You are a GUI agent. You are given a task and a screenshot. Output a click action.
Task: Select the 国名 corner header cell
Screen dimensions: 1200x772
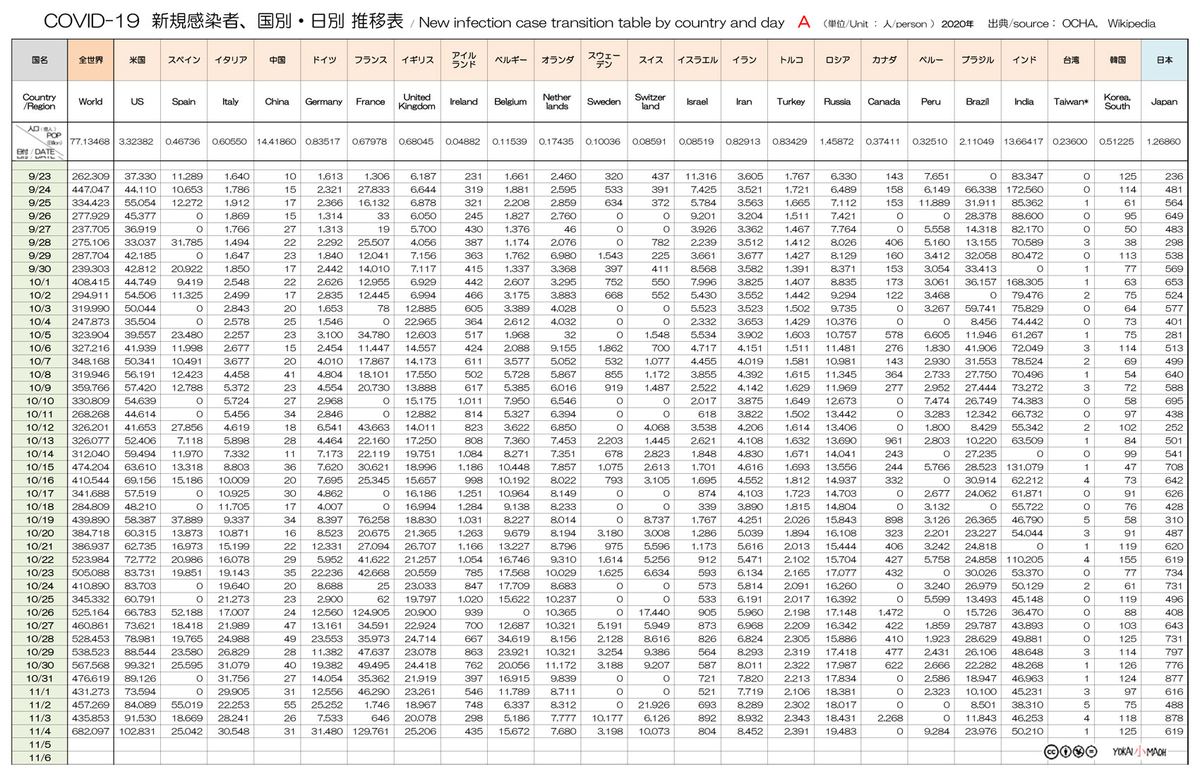coord(40,60)
